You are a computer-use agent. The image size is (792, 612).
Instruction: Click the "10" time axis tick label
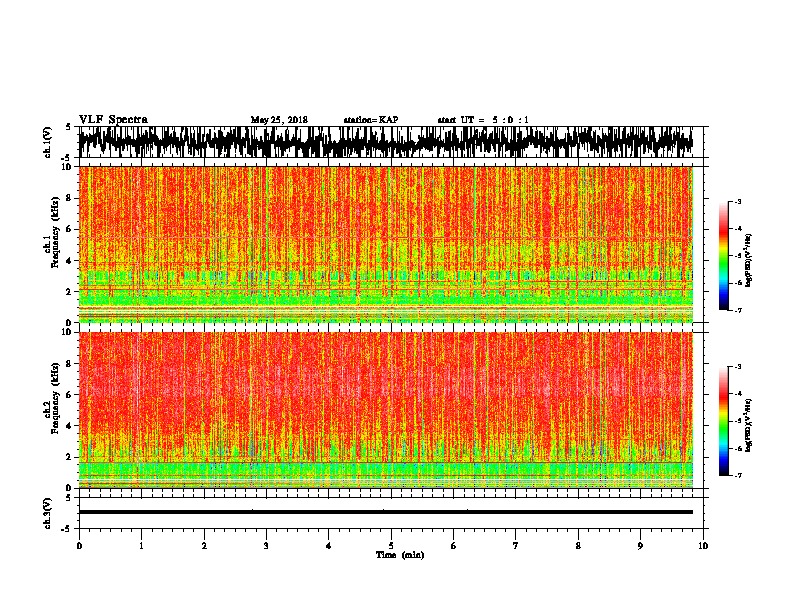[703, 546]
